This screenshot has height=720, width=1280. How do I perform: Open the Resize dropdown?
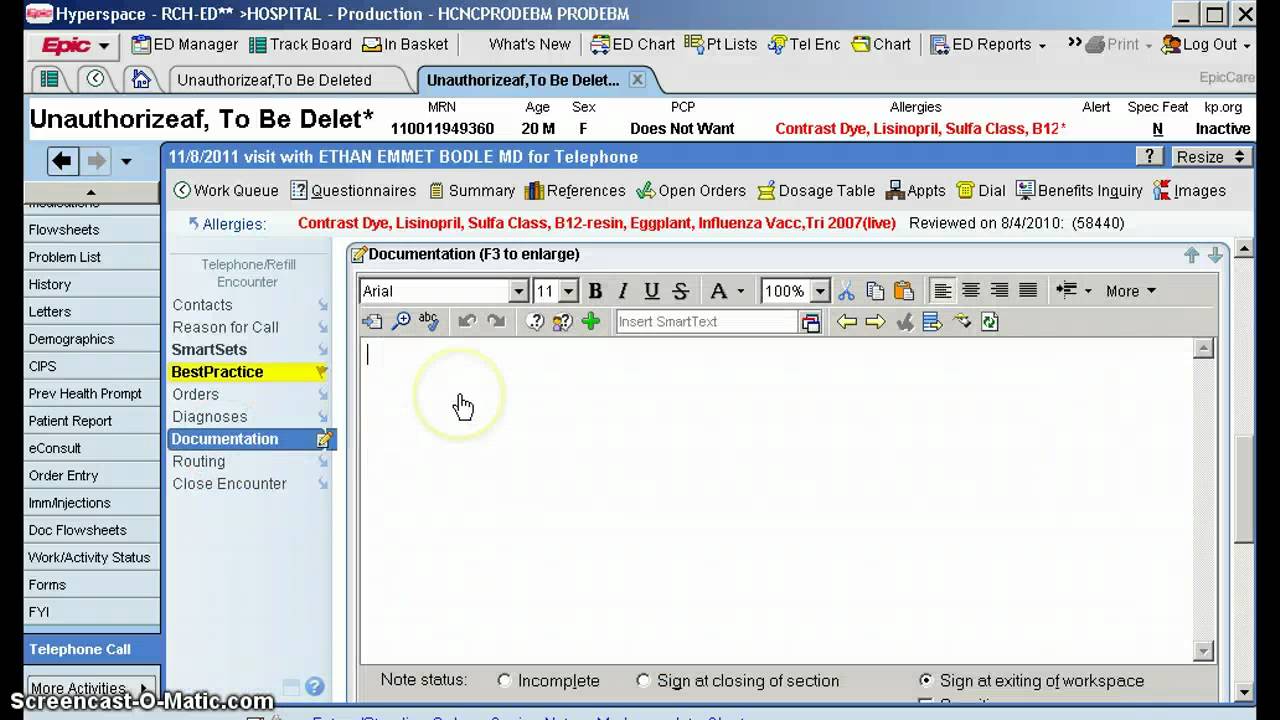[1209, 157]
